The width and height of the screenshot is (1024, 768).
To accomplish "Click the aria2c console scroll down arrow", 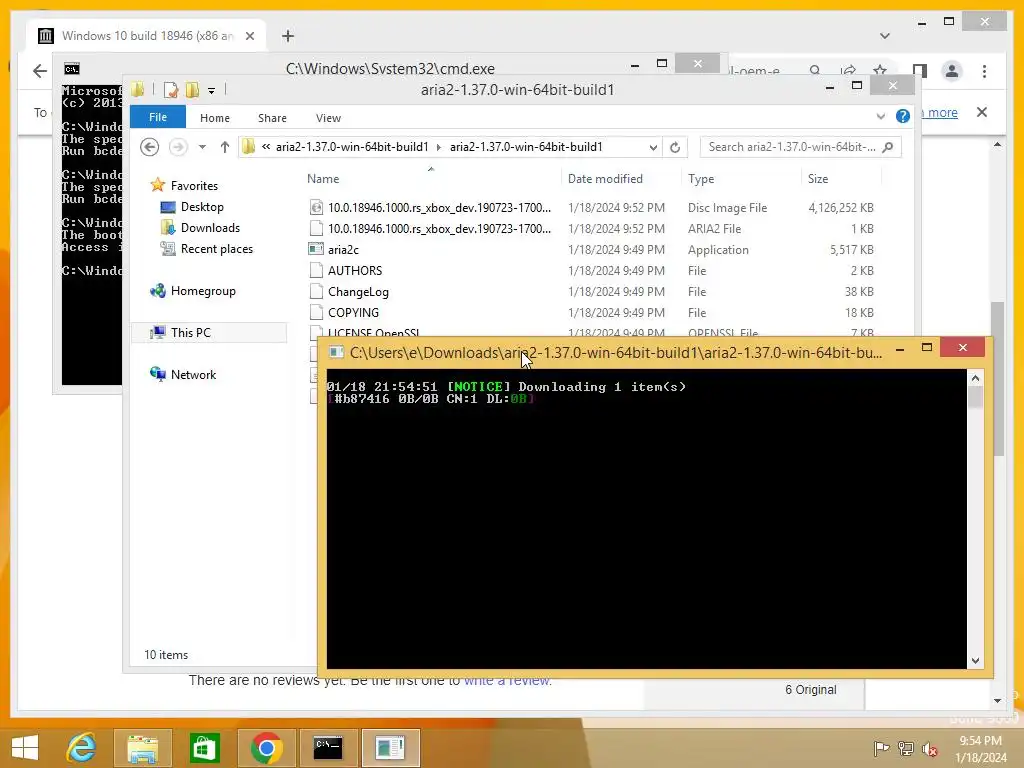I will (x=975, y=661).
